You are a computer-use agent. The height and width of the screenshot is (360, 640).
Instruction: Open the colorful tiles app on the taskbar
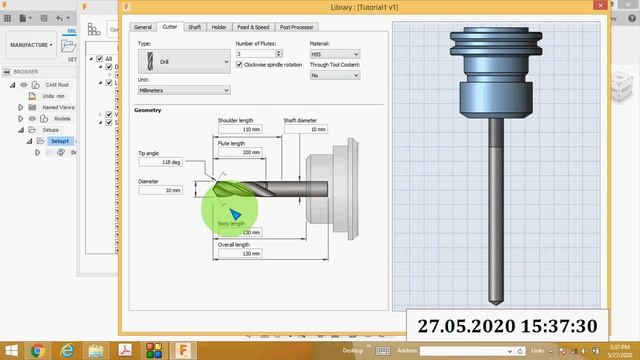154,351
